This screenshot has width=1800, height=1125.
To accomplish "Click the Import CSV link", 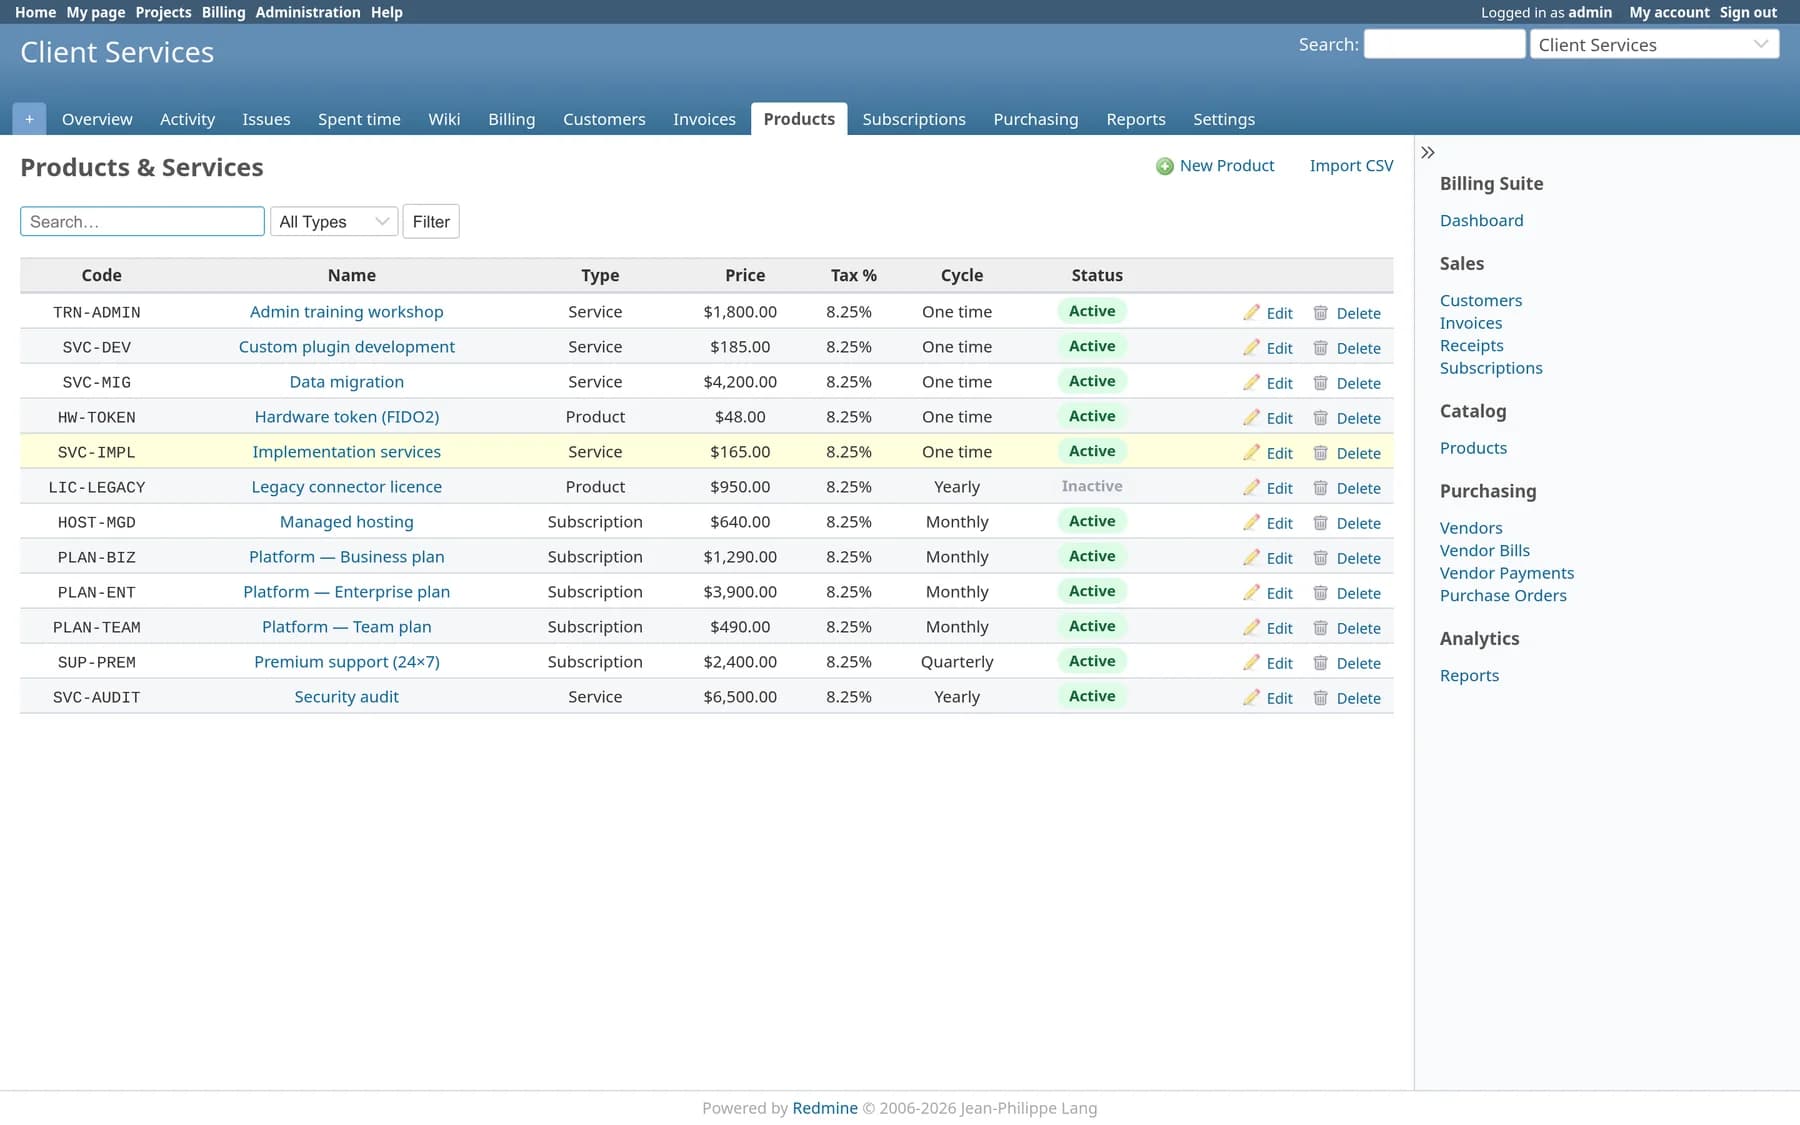I will [x=1351, y=166].
